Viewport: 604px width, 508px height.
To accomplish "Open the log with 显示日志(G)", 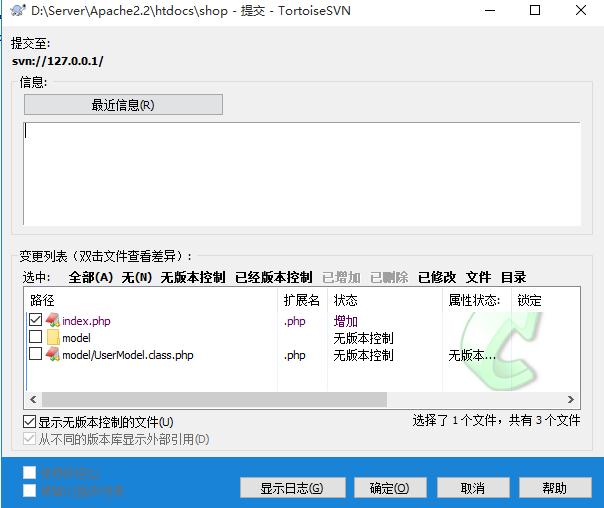I will (292, 488).
